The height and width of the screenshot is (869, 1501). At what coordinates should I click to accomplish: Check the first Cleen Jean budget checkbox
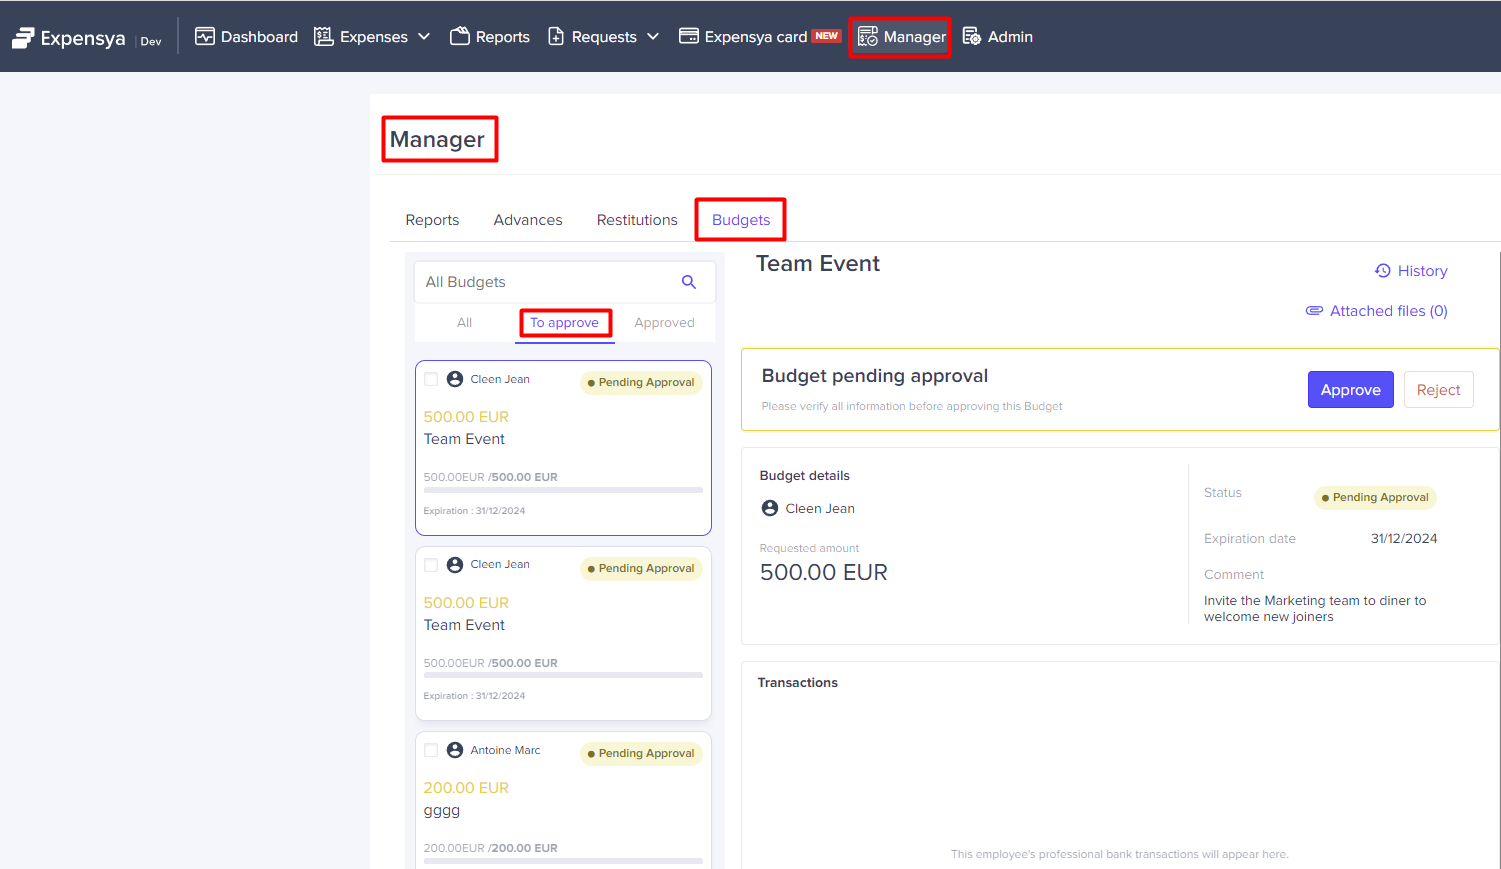click(431, 379)
